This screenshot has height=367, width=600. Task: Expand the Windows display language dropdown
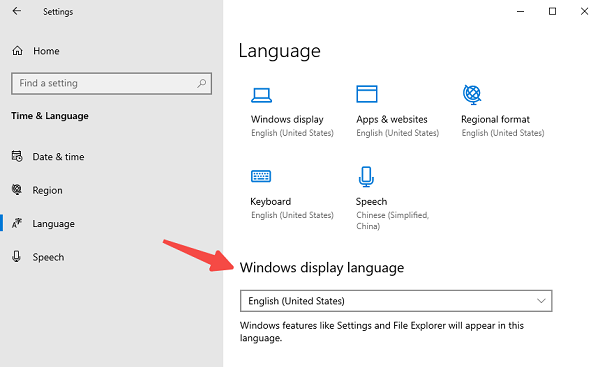click(396, 301)
